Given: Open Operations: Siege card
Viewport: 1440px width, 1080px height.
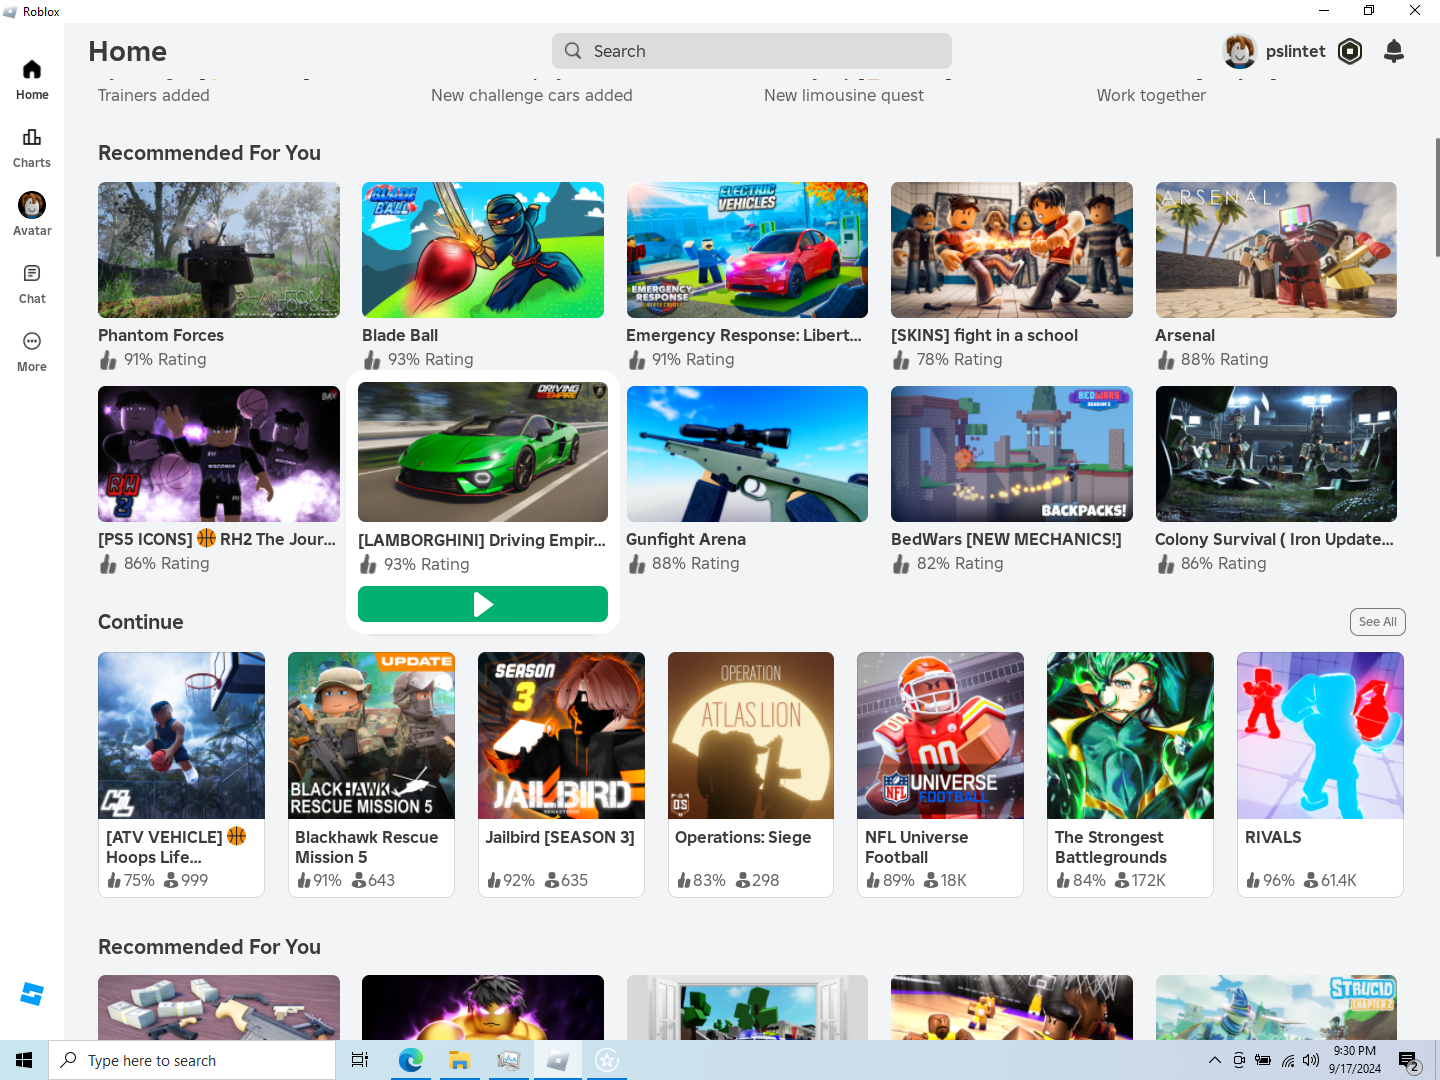Looking at the screenshot, I should 751,775.
